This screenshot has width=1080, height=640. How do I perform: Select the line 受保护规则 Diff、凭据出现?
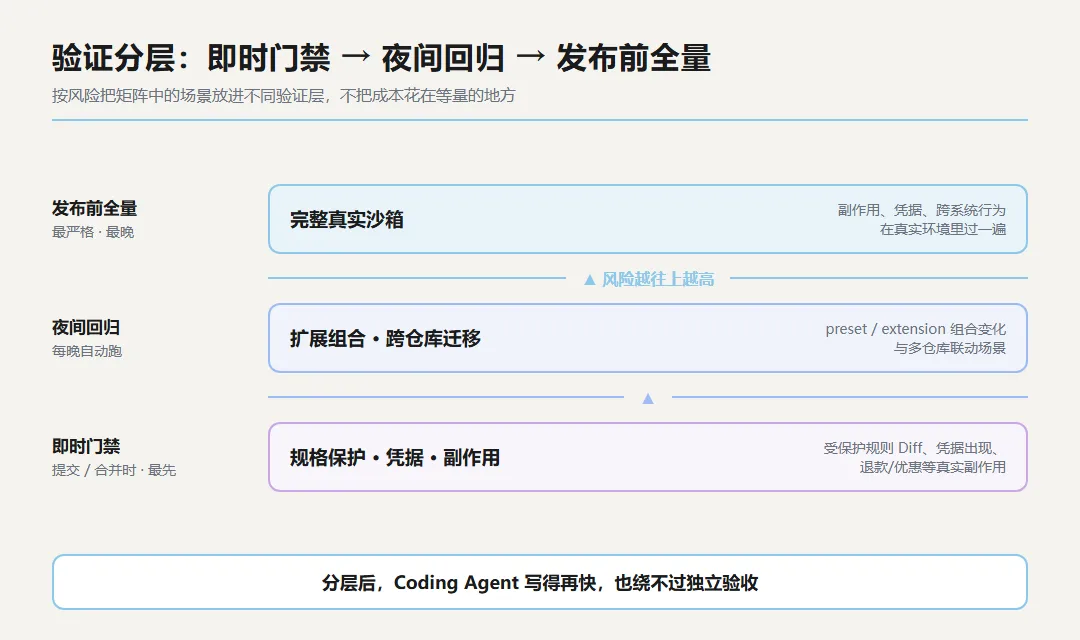click(x=911, y=448)
